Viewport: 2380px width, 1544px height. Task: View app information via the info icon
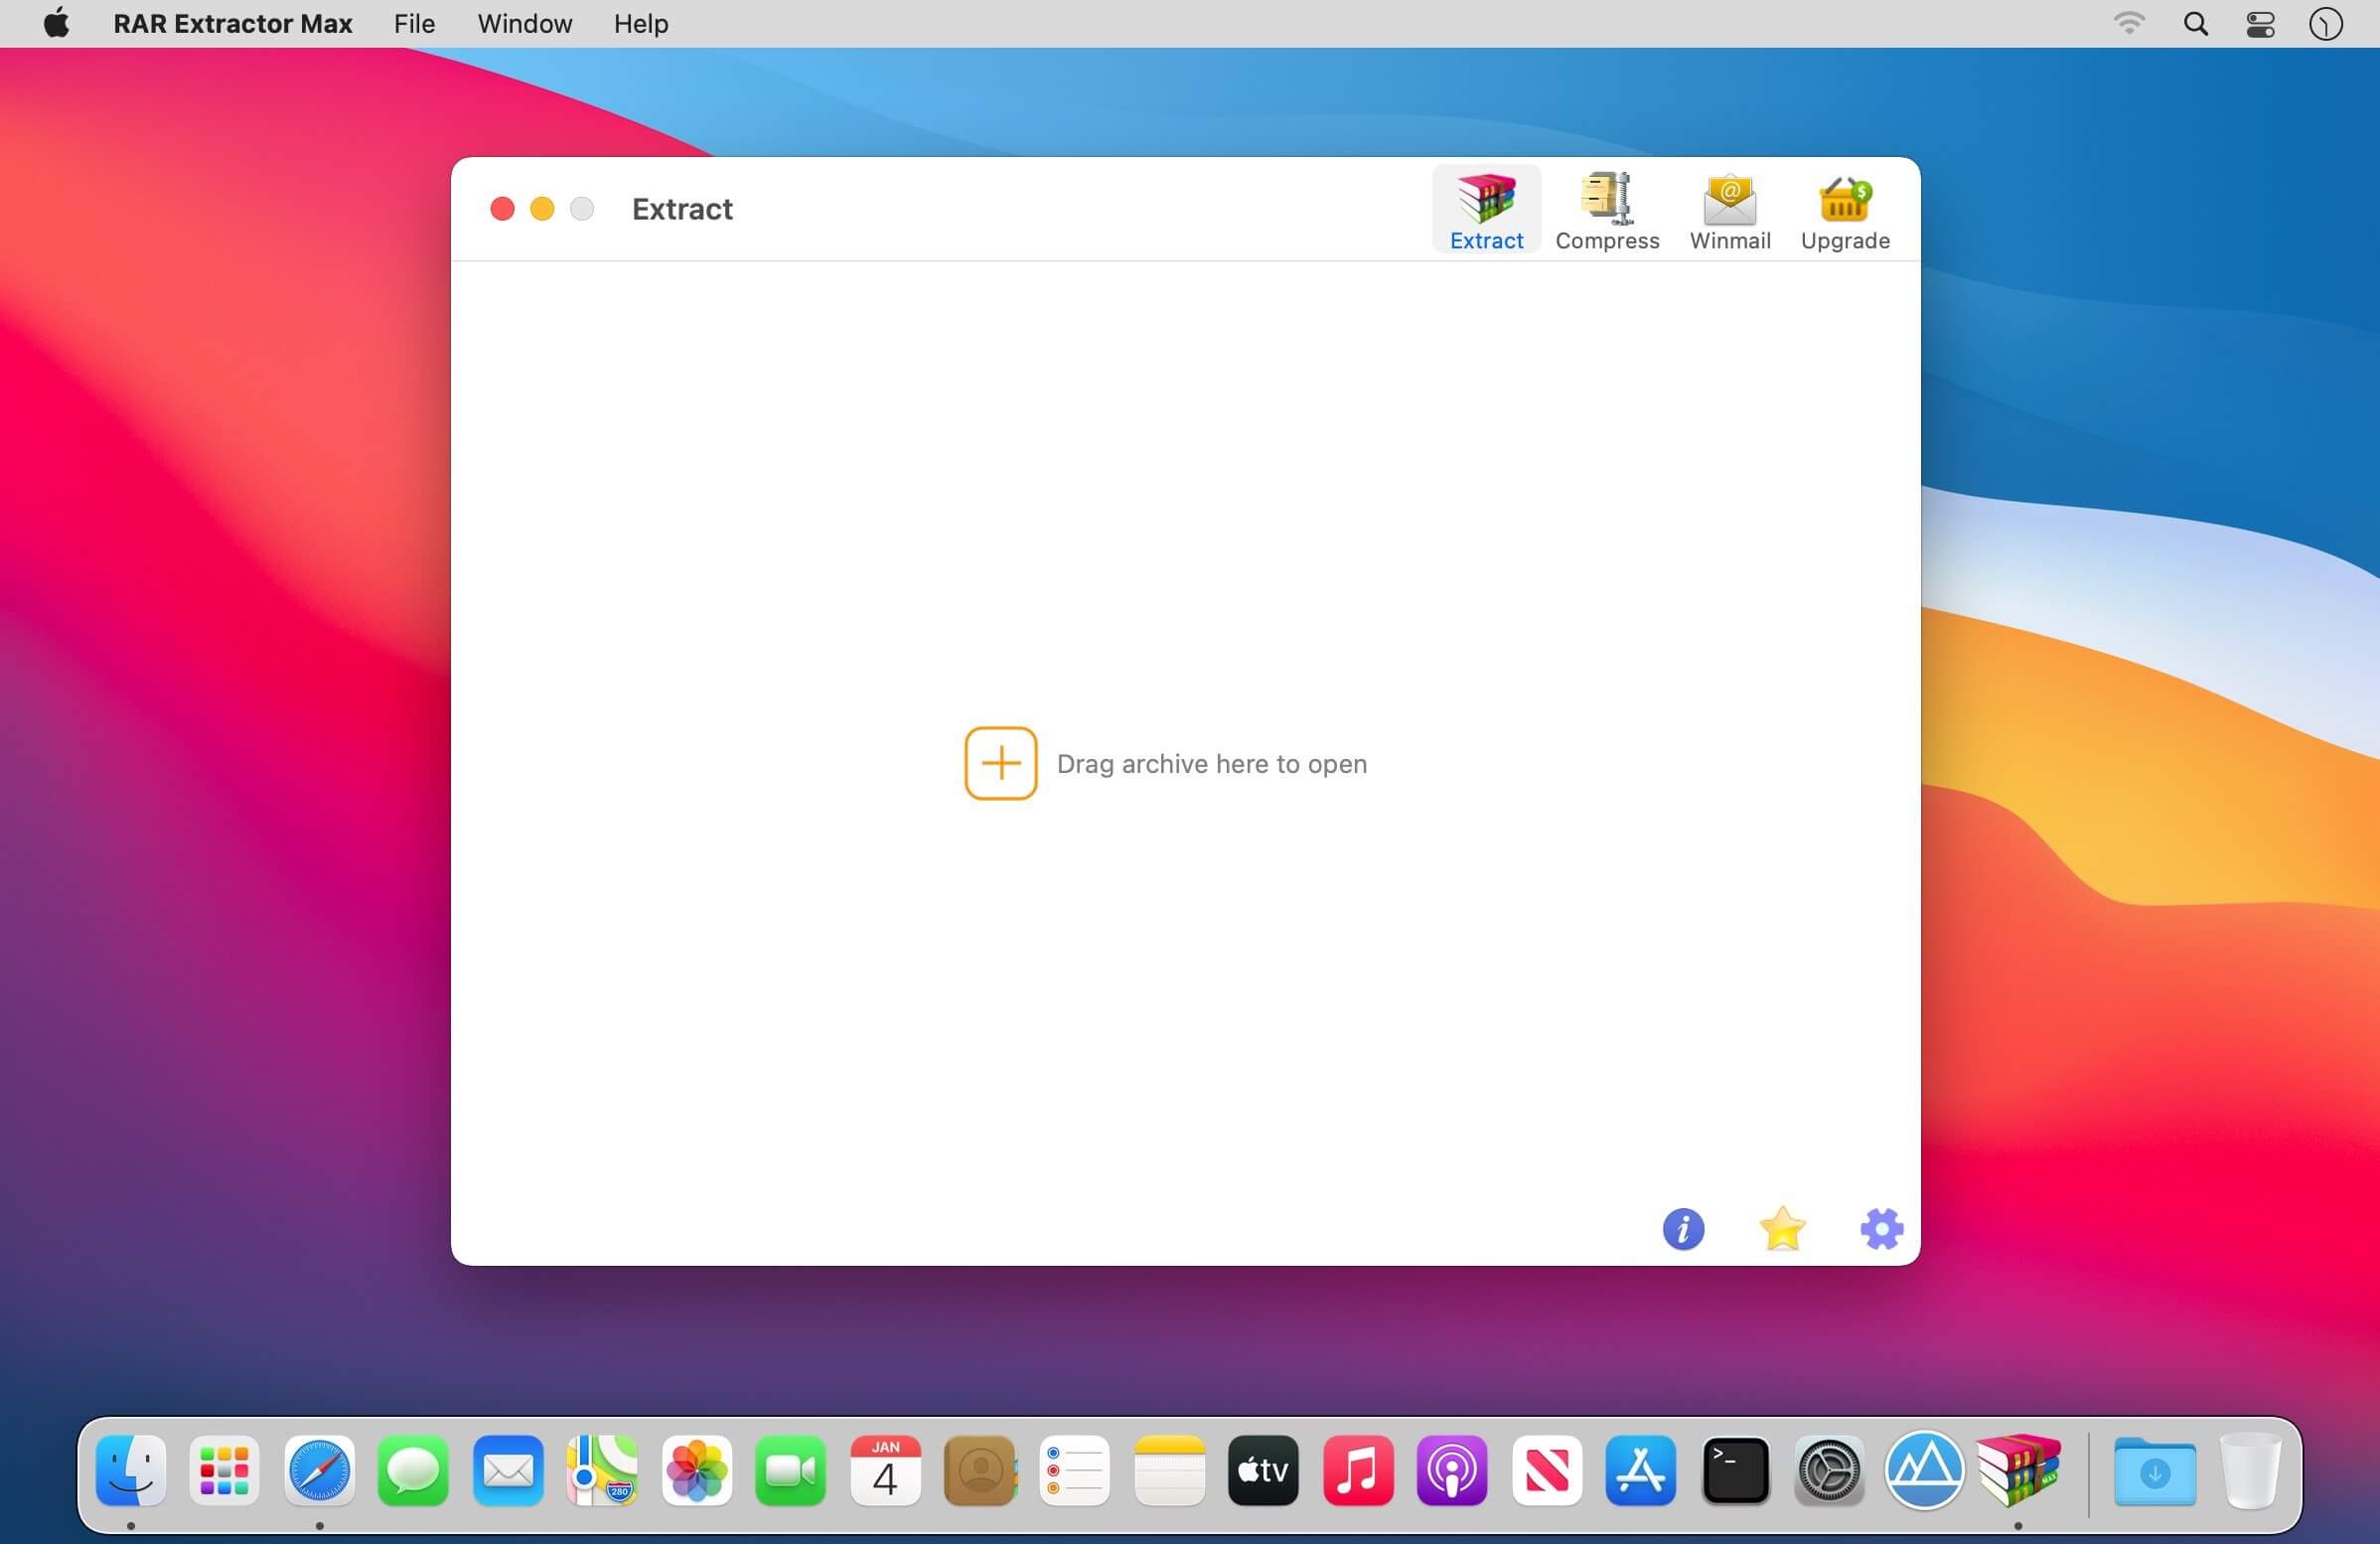tap(1684, 1229)
